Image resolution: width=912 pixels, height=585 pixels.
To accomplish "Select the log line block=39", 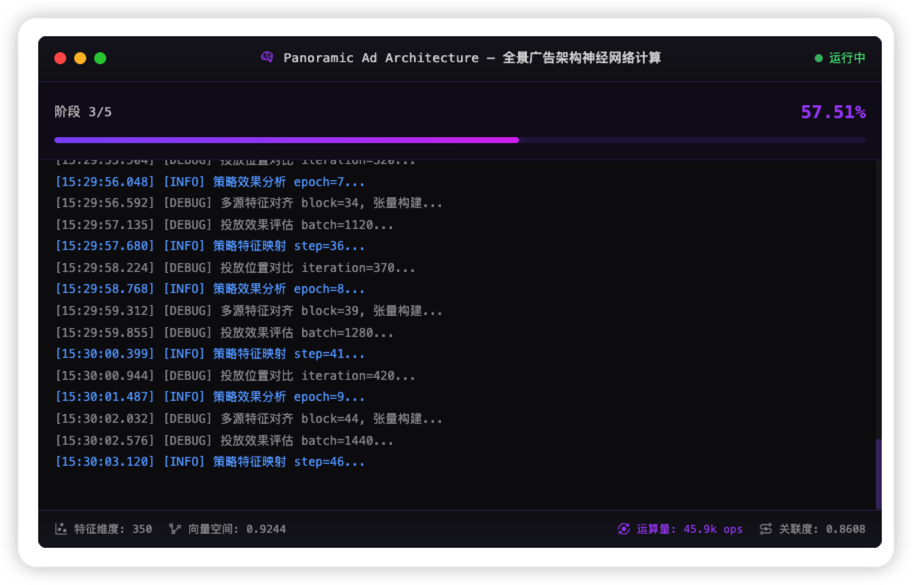I will 248,311.
